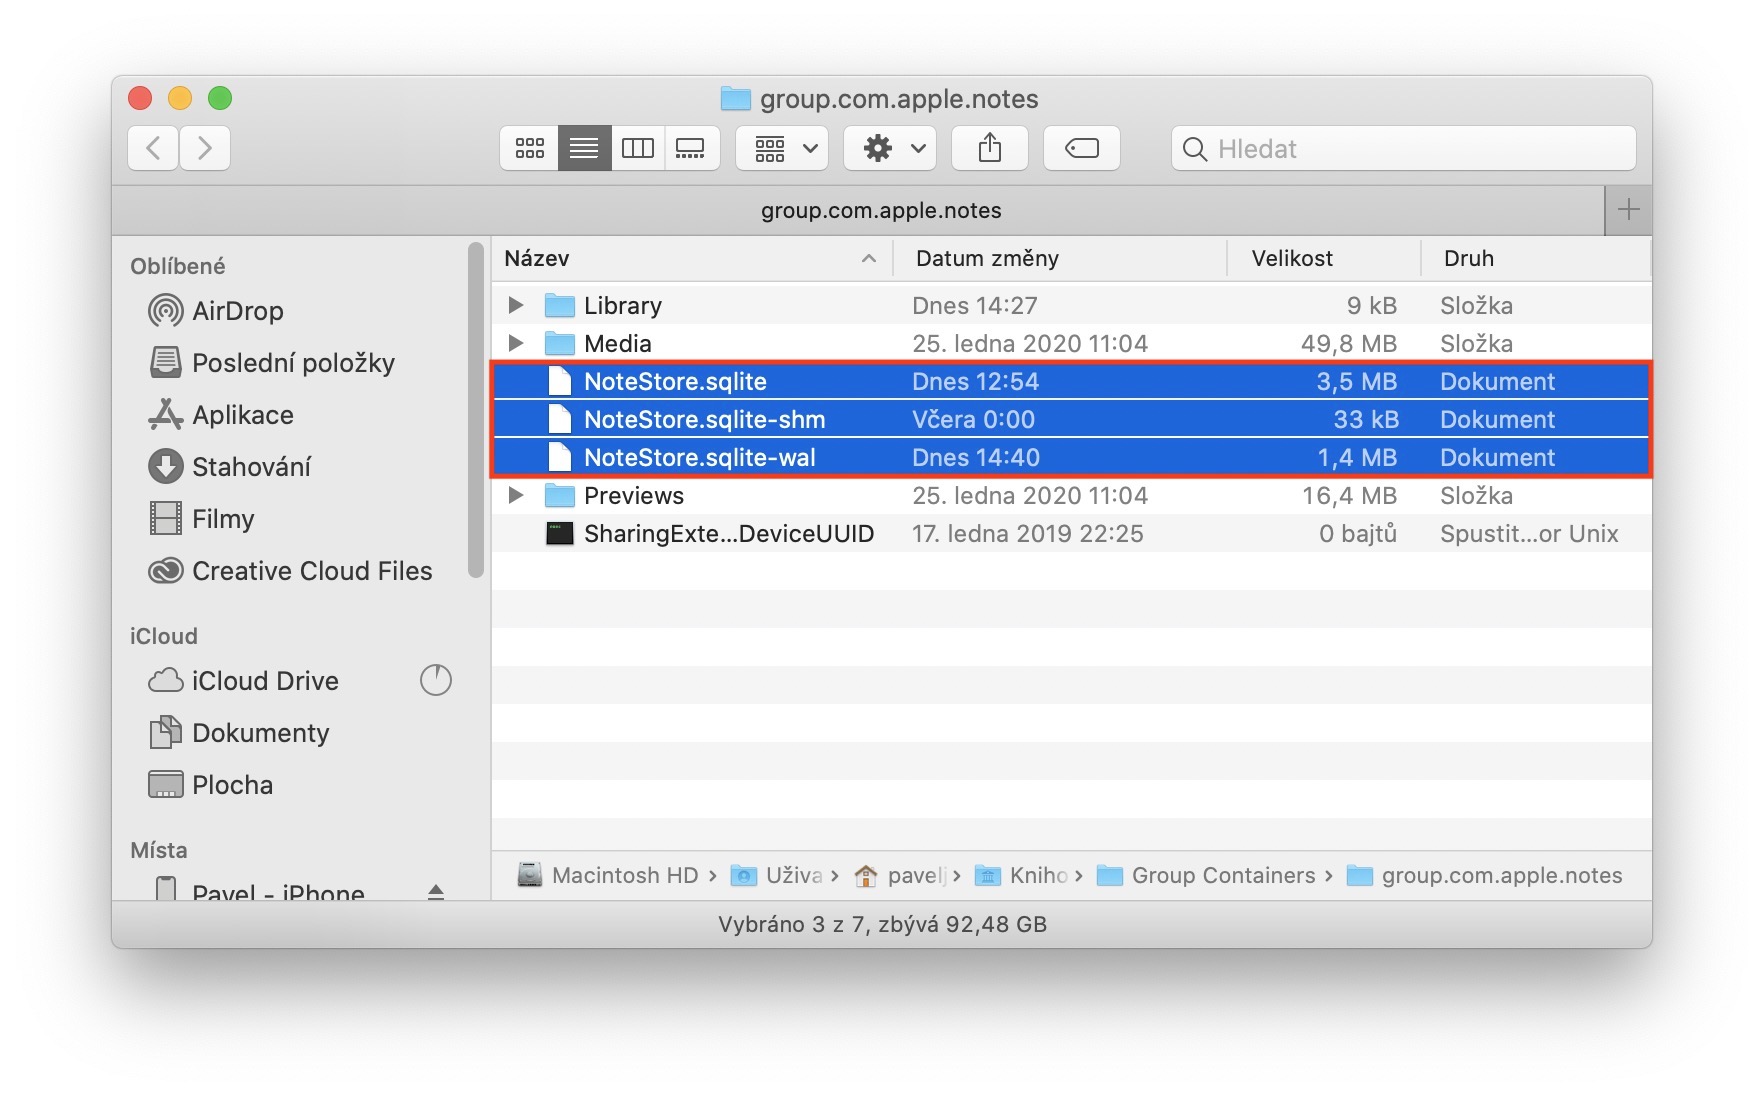Viewport: 1764px width, 1096px height.
Task: Go forward with the right arrow button
Action: (205, 149)
